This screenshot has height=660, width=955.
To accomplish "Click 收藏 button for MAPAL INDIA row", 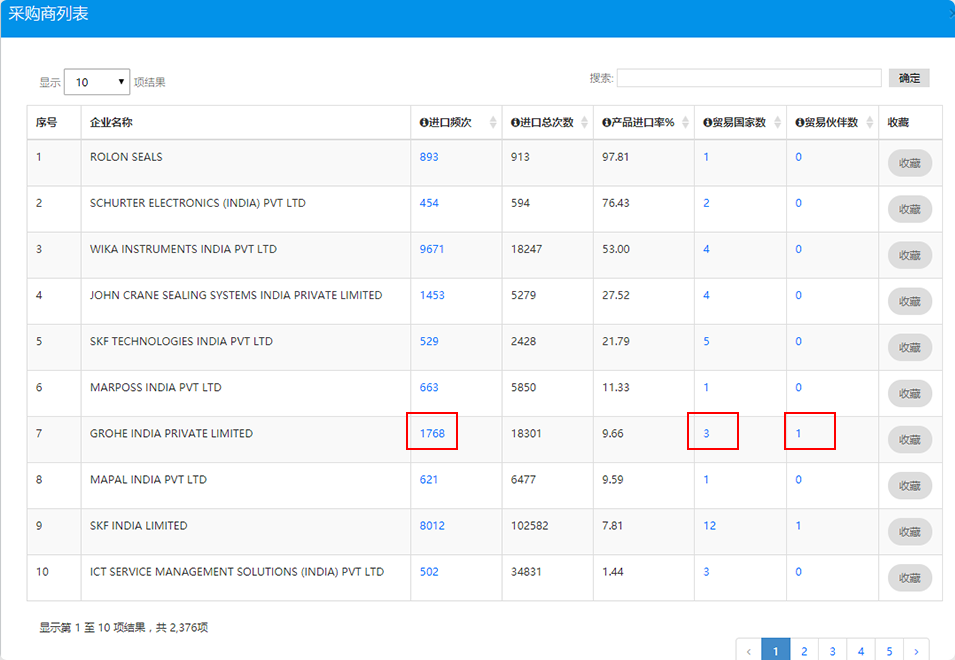I will (x=910, y=486).
